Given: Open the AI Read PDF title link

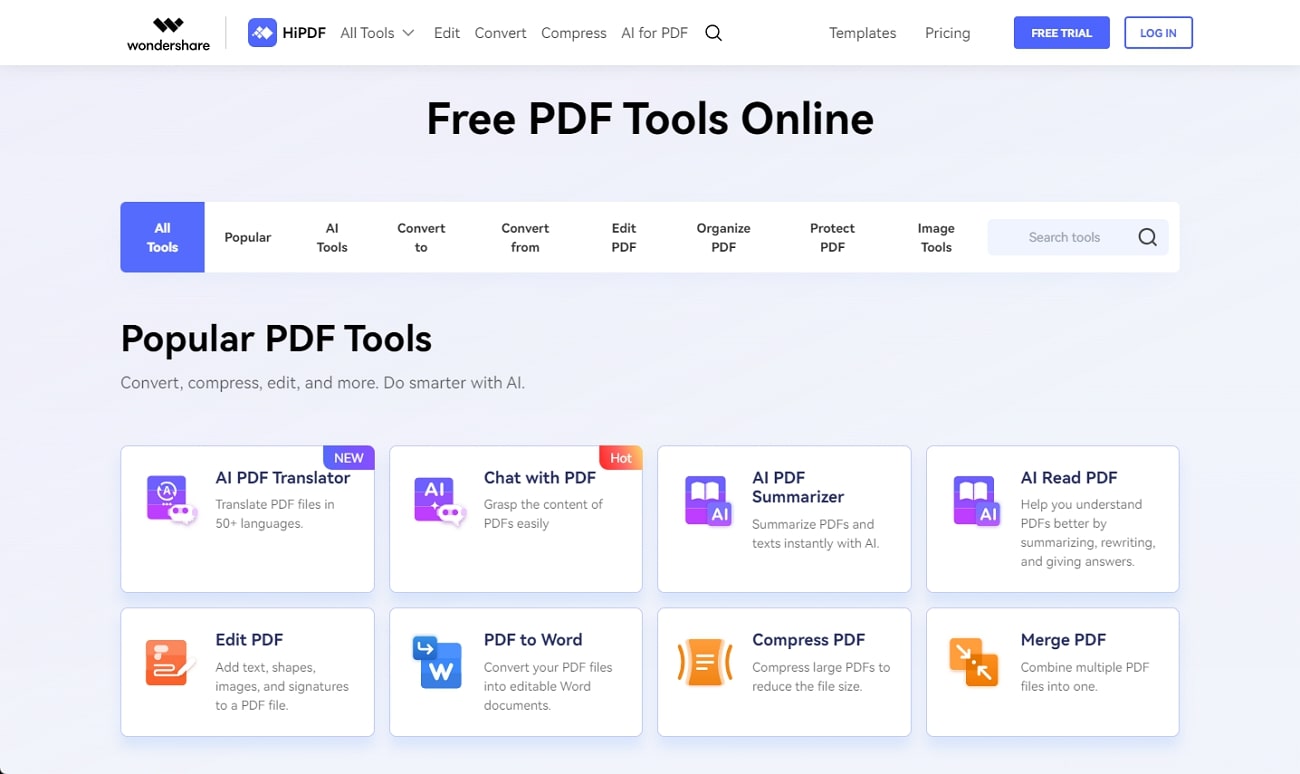Looking at the screenshot, I should coord(1069,477).
